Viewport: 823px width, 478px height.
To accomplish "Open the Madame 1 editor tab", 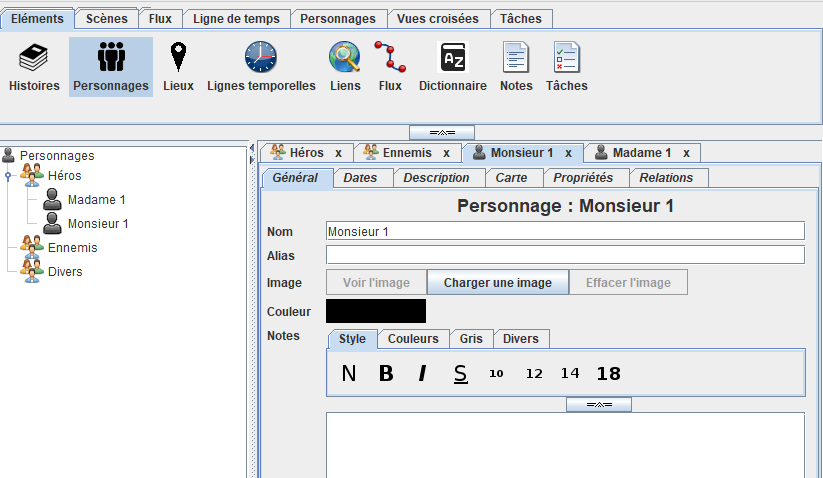I will tap(642, 153).
